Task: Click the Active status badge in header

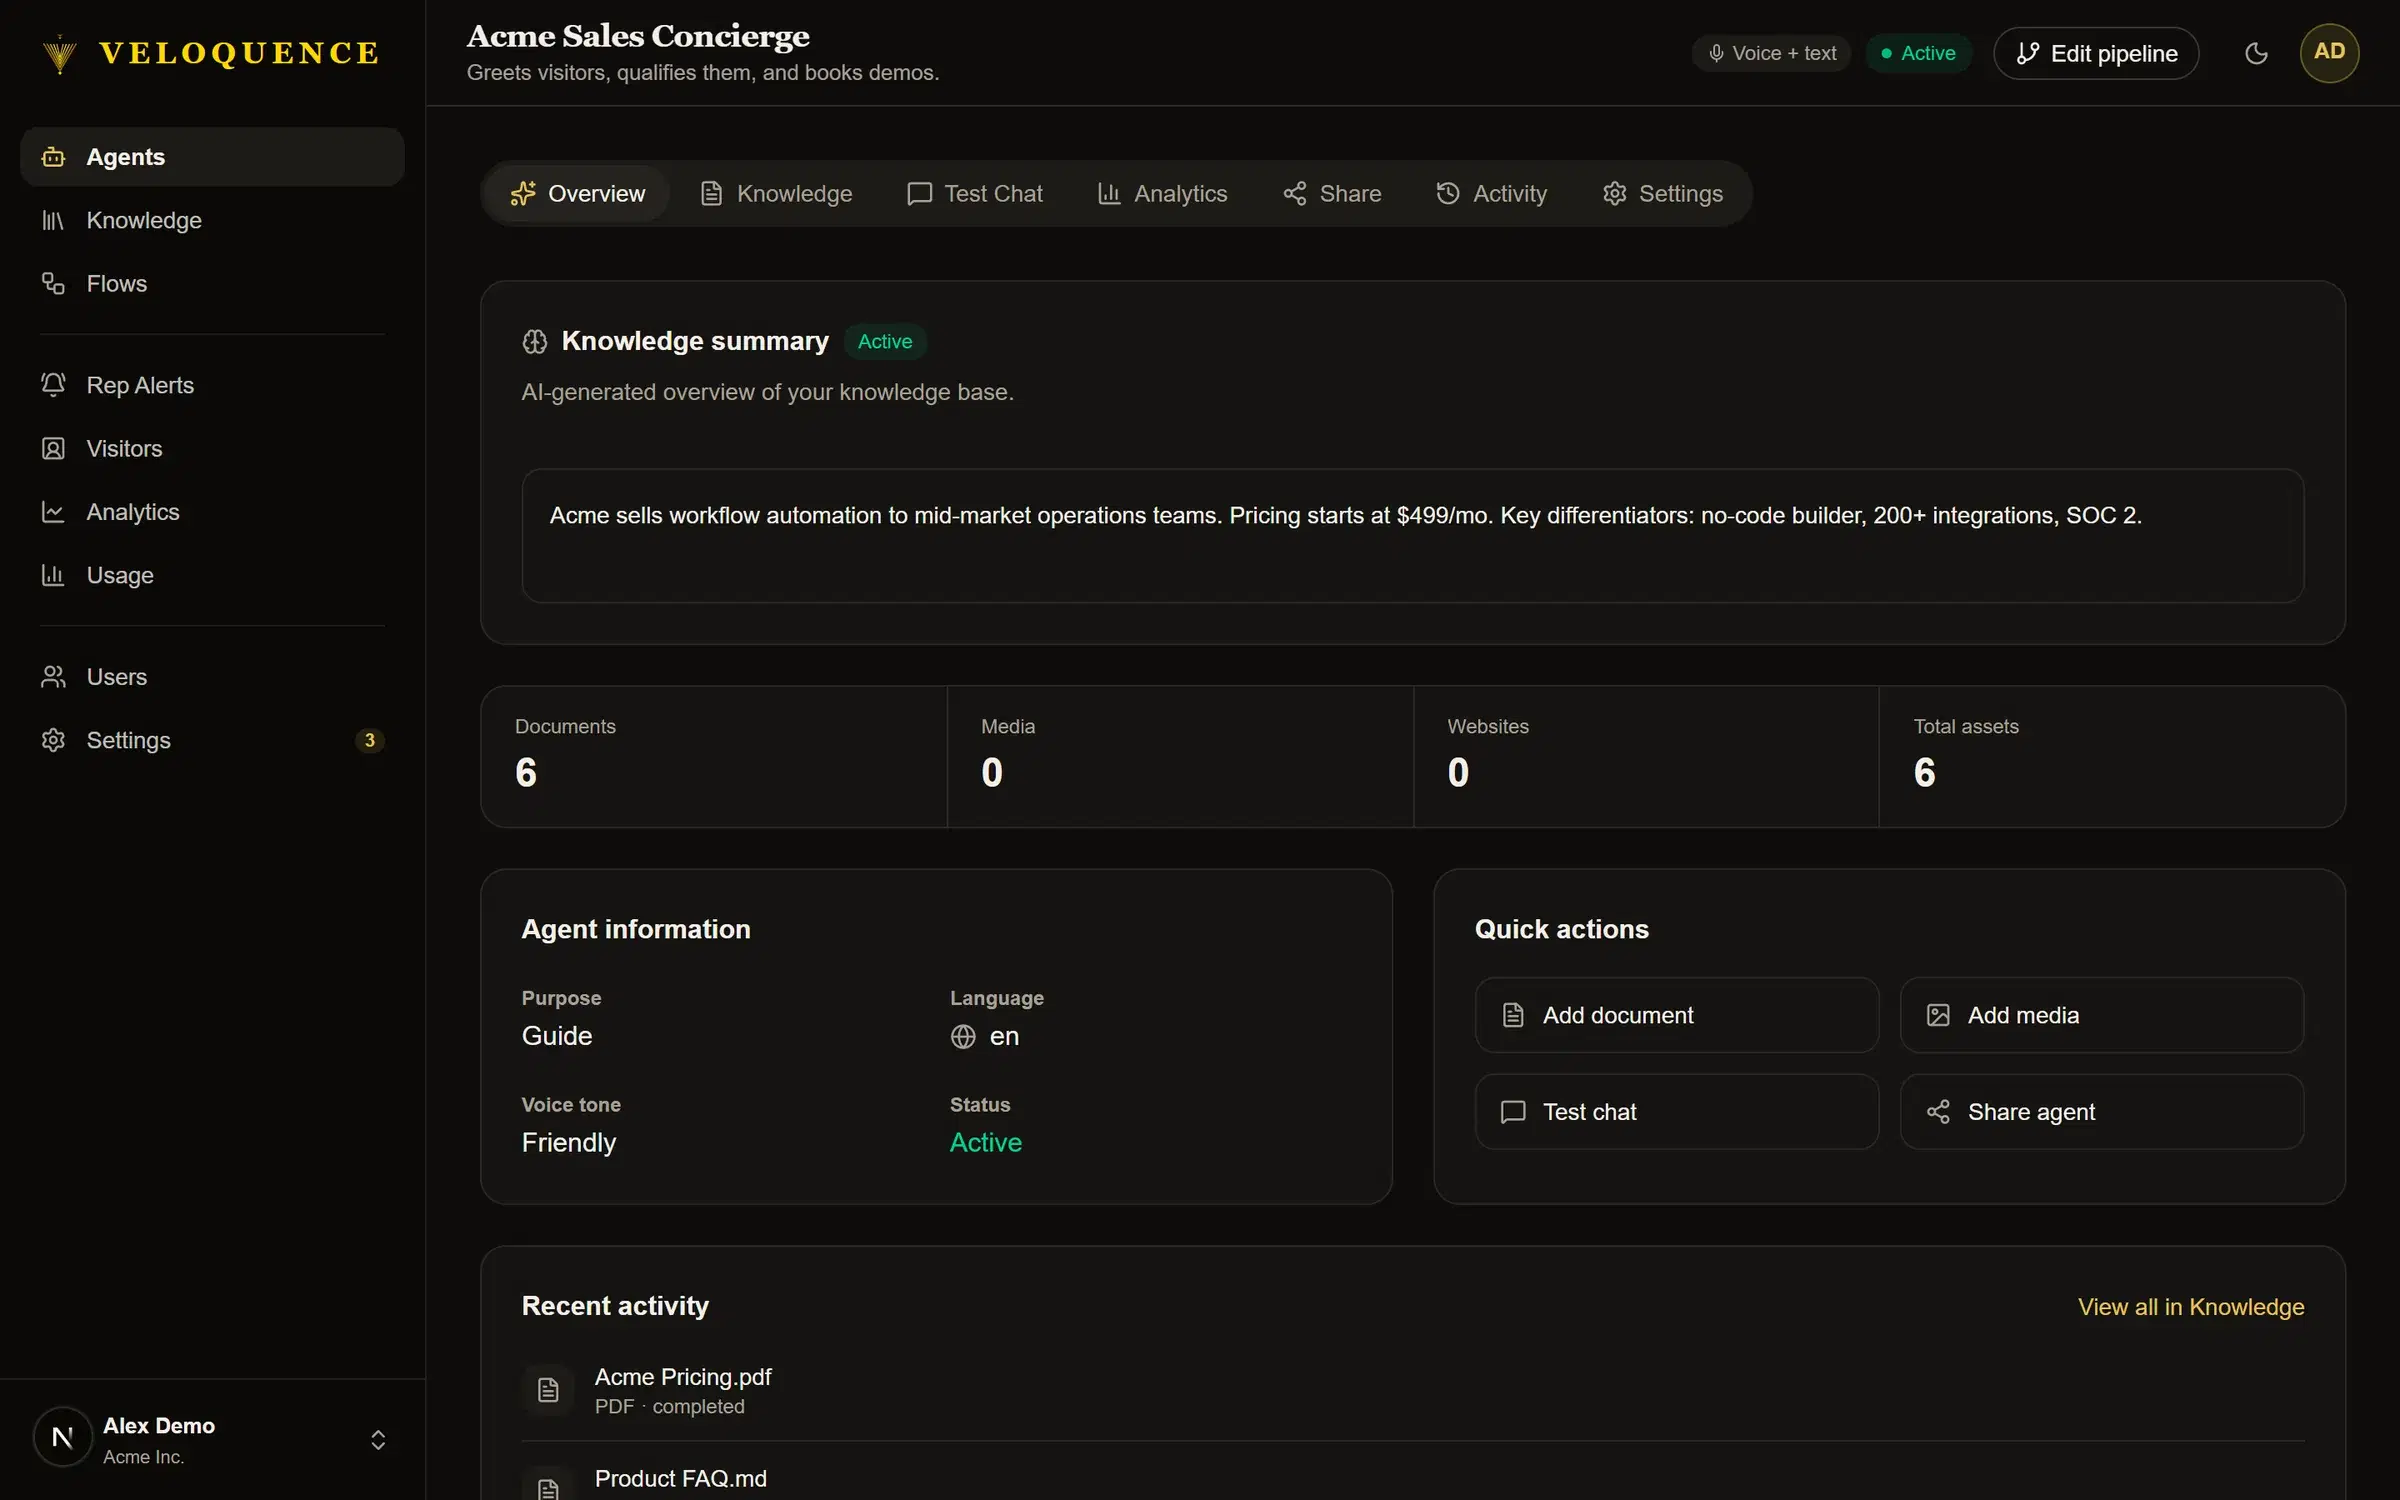Action: 1918,53
